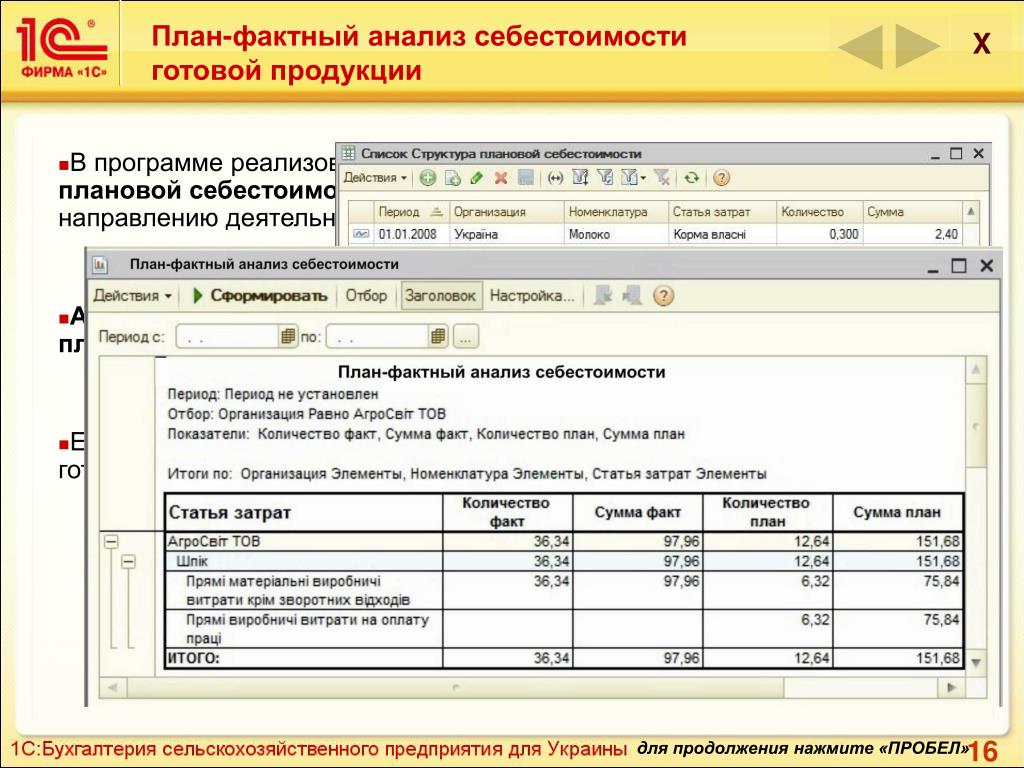Select the Молоко cell

(616, 234)
